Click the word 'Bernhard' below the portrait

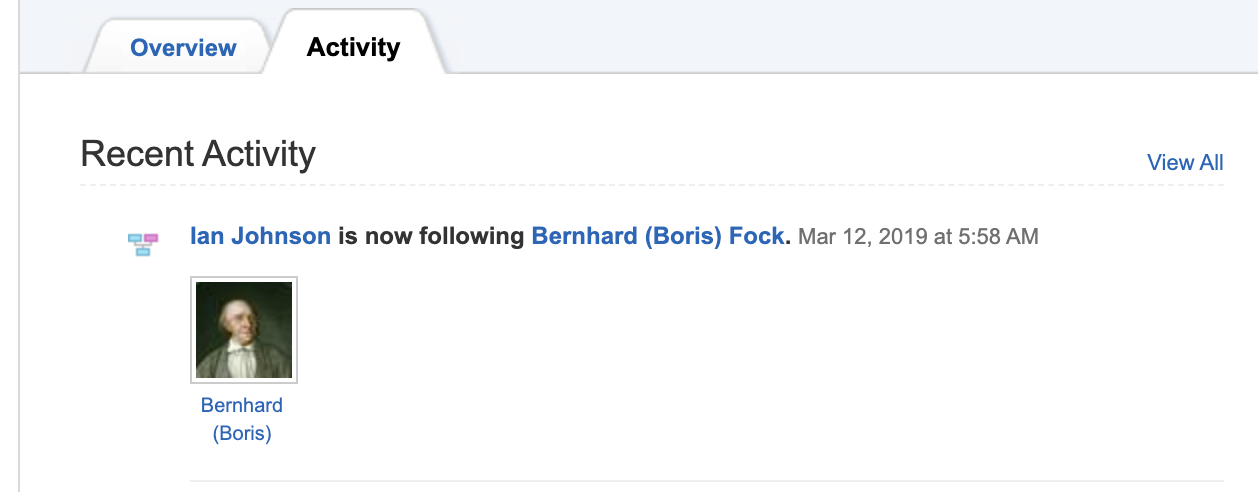242,405
